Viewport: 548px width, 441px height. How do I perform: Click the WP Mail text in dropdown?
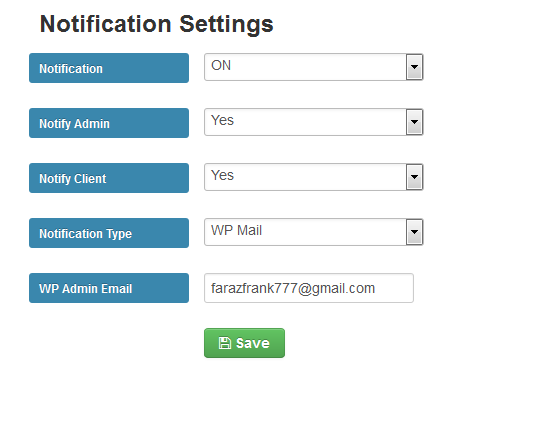[x=236, y=230]
